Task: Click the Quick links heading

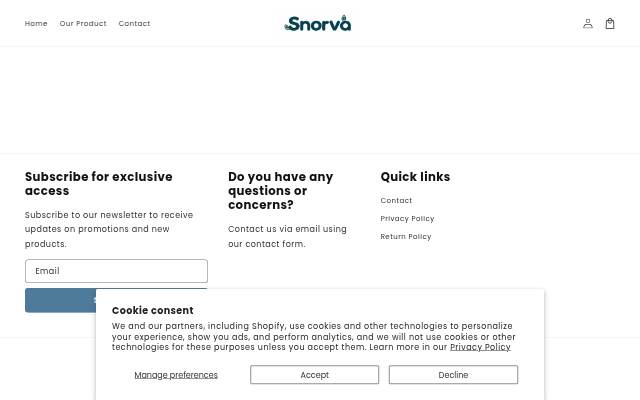Action: click(x=415, y=177)
